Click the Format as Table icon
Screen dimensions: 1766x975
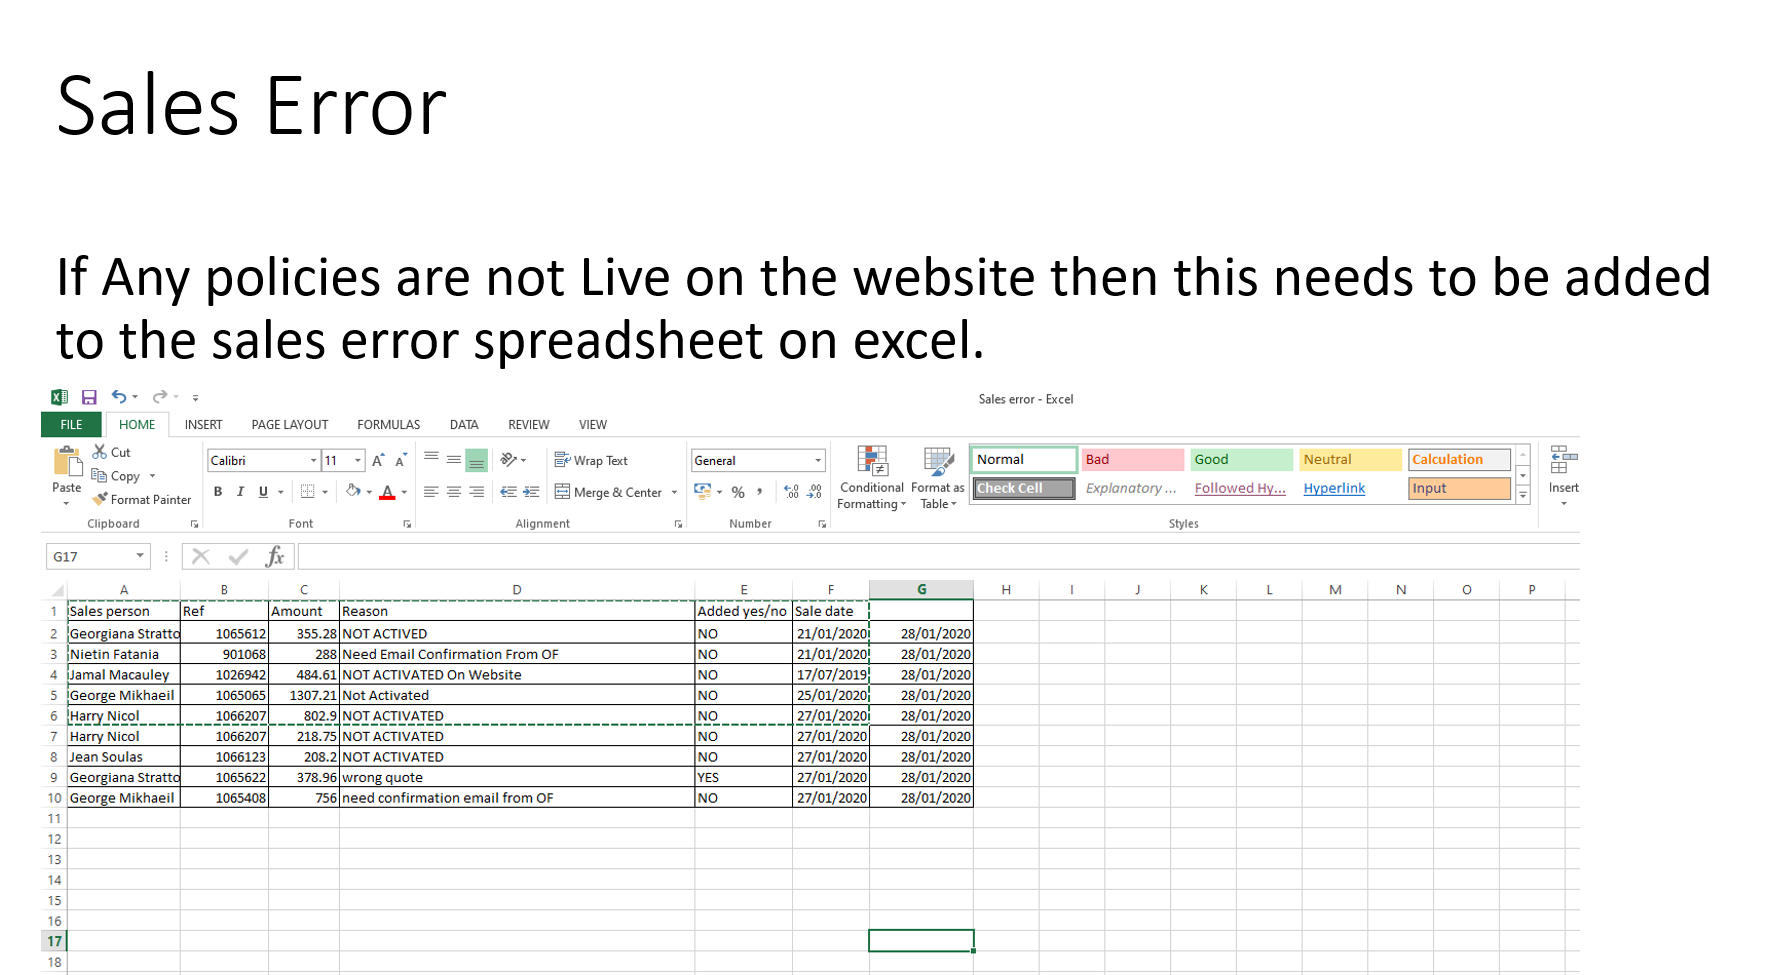(937, 478)
